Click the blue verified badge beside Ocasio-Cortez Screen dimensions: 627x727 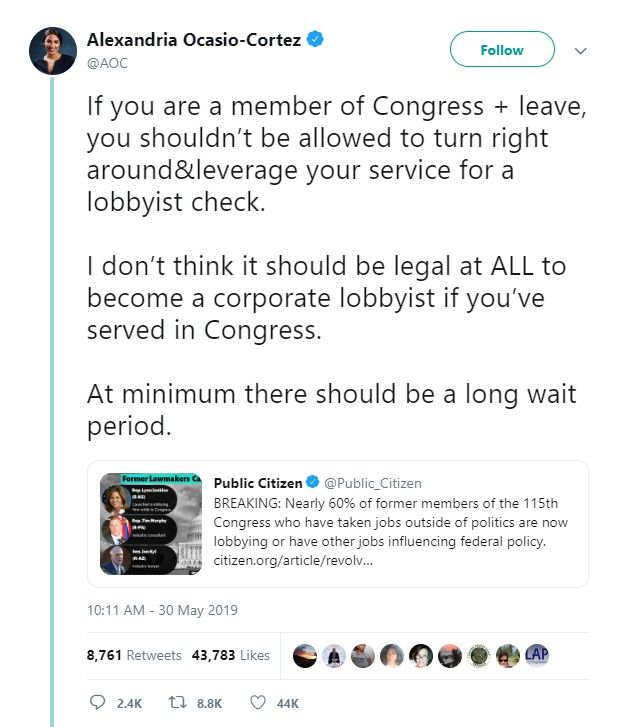tap(316, 39)
